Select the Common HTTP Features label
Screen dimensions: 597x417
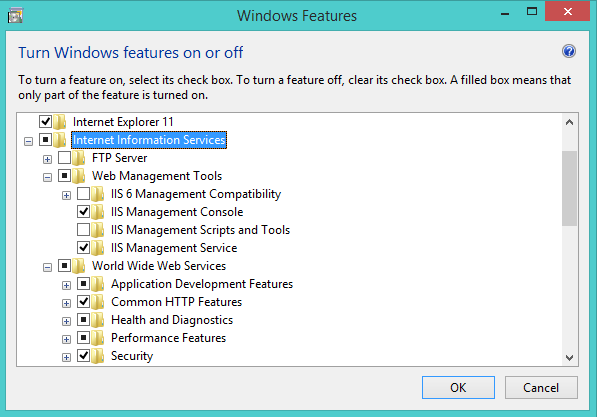[x=176, y=302]
